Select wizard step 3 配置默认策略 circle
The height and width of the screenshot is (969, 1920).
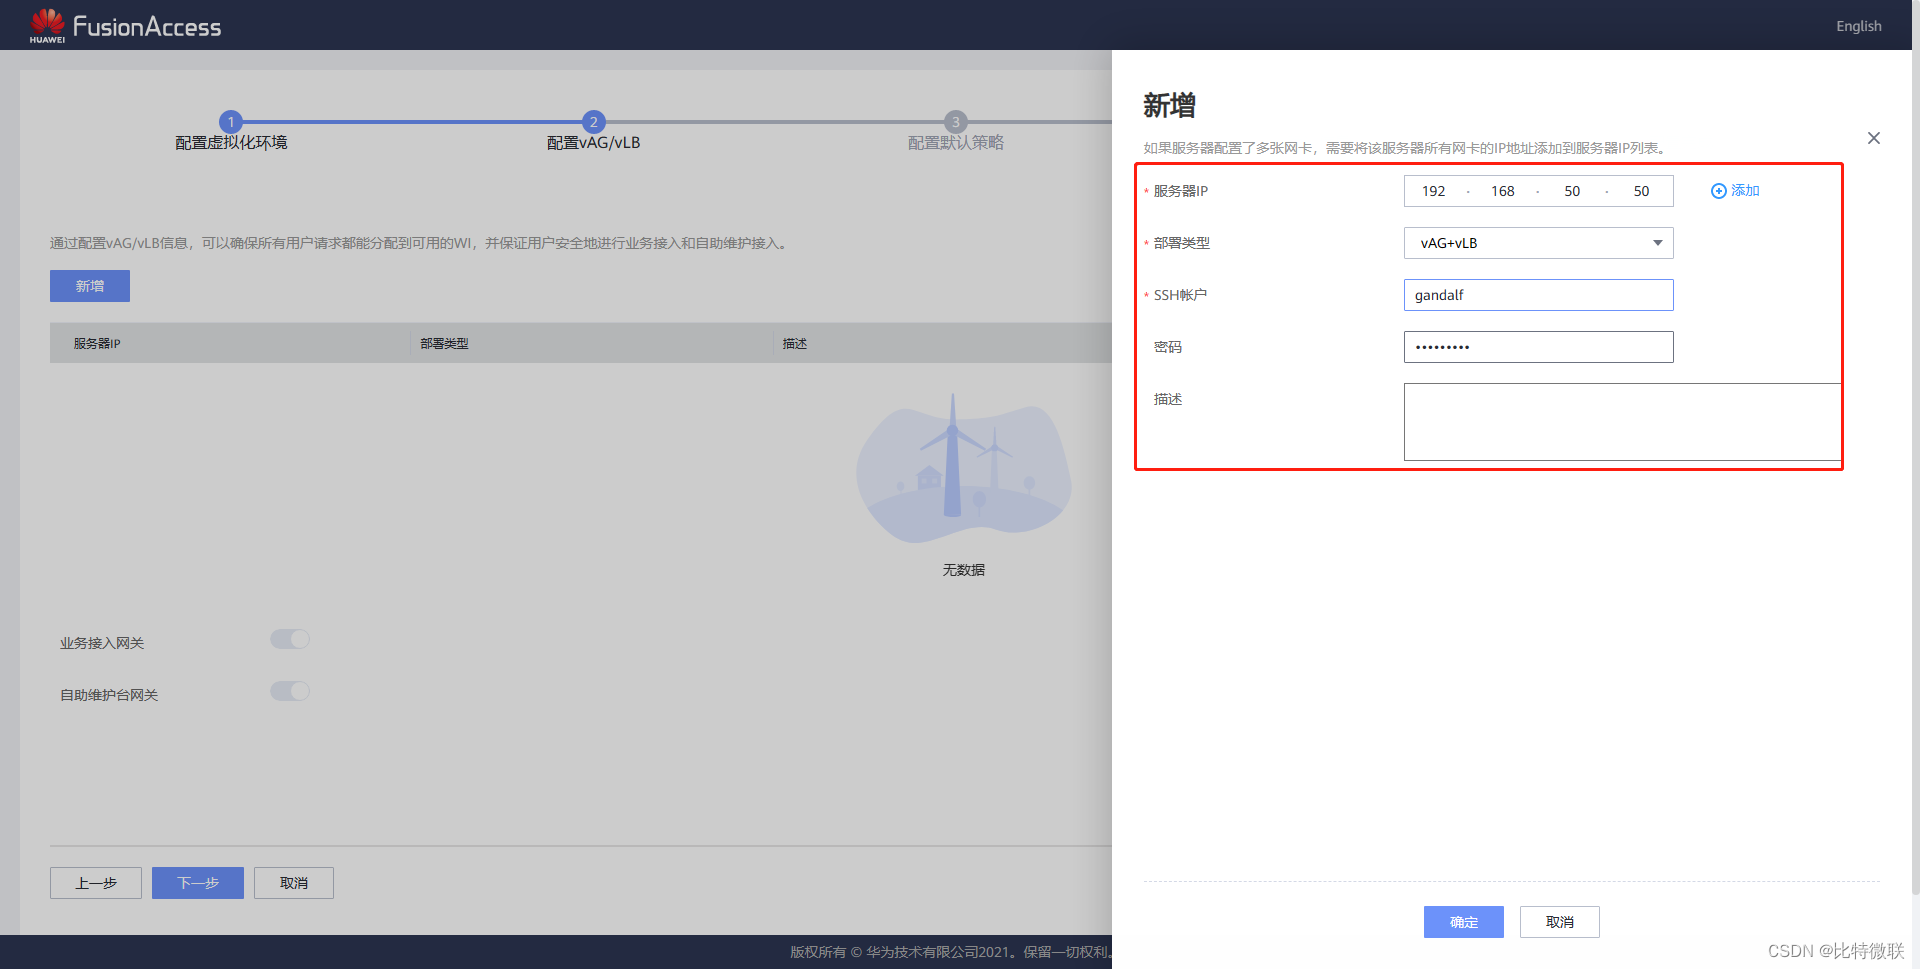[x=955, y=122]
